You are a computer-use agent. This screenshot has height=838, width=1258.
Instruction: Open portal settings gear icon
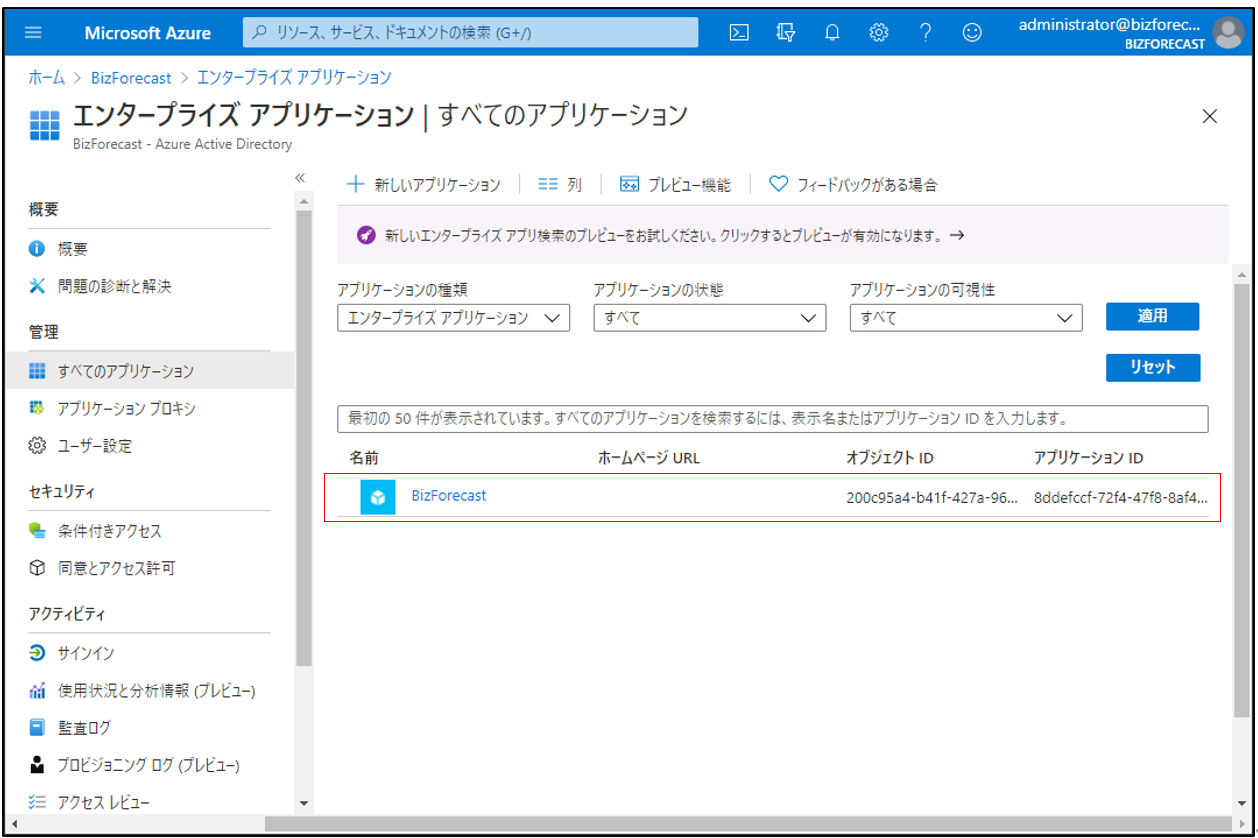pos(879,33)
